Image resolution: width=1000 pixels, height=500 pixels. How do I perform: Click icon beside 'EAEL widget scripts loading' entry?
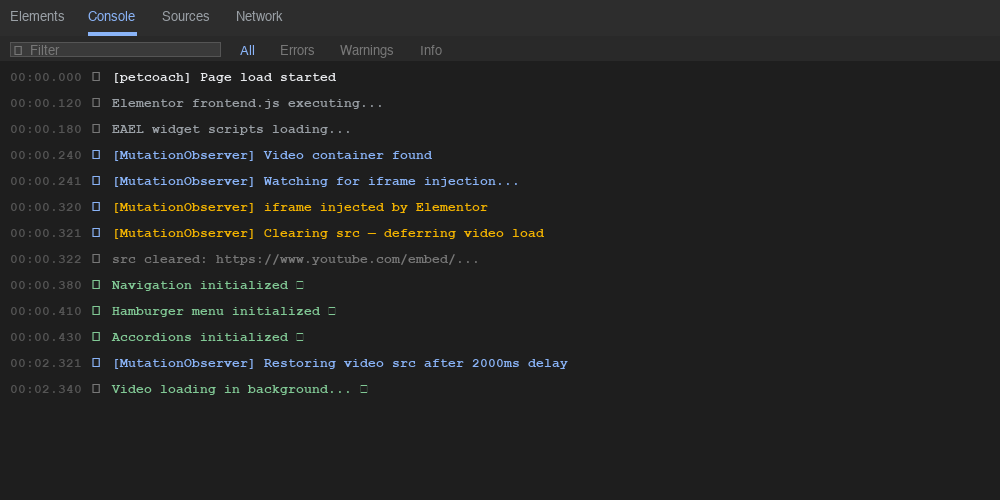(96, 129)
